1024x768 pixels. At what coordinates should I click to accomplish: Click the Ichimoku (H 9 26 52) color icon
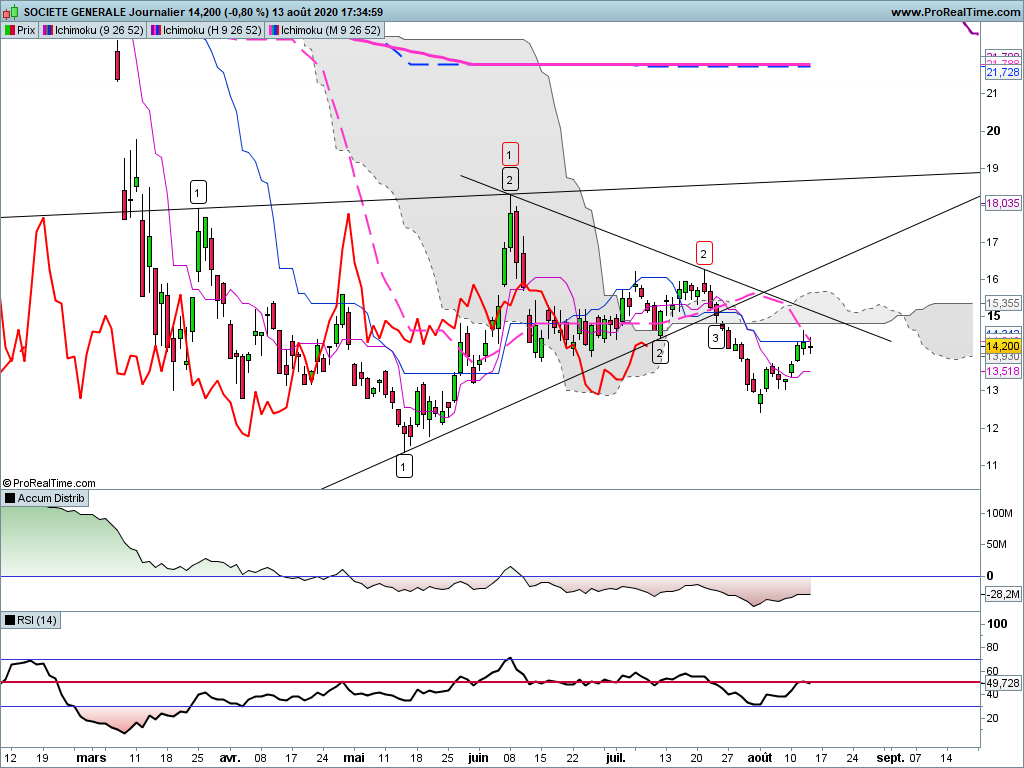(156, 31)
